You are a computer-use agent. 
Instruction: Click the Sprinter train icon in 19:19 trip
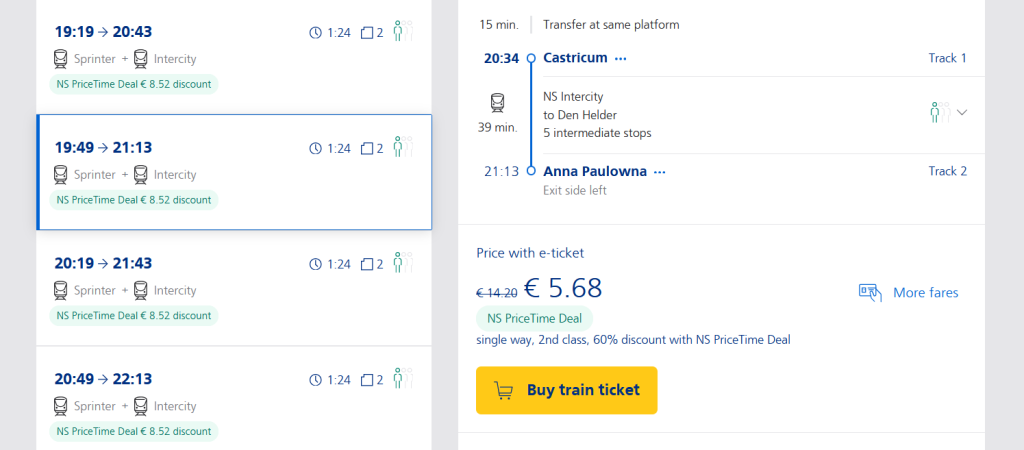60,59
